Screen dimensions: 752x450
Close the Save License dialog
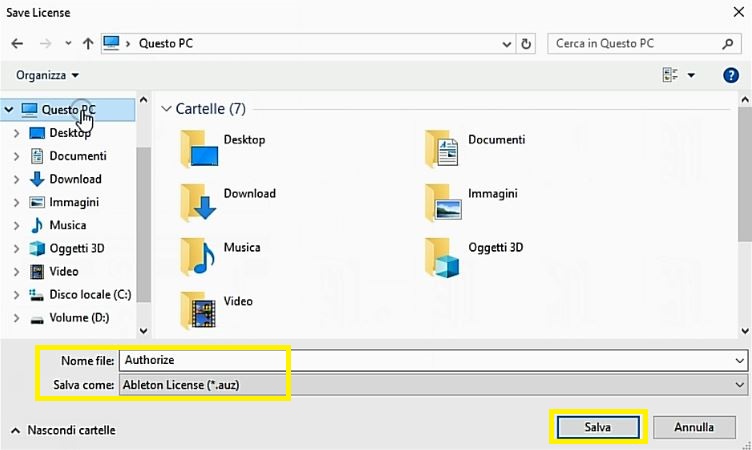click(x=739, y=12)
